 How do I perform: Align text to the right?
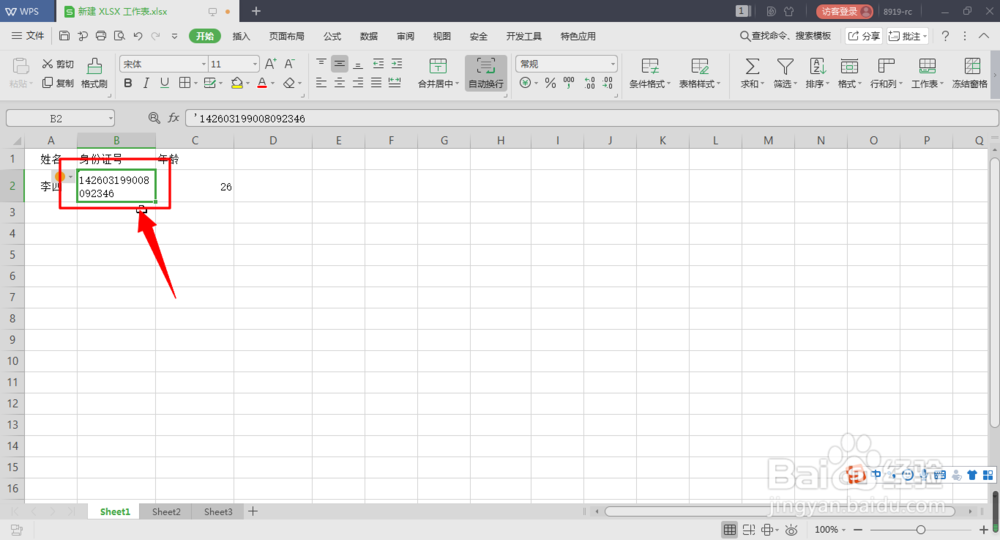coord(358,83)
